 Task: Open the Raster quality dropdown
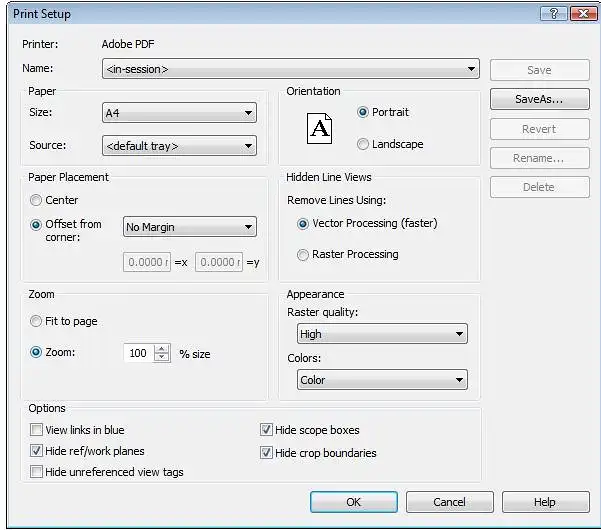pos(382,334)
